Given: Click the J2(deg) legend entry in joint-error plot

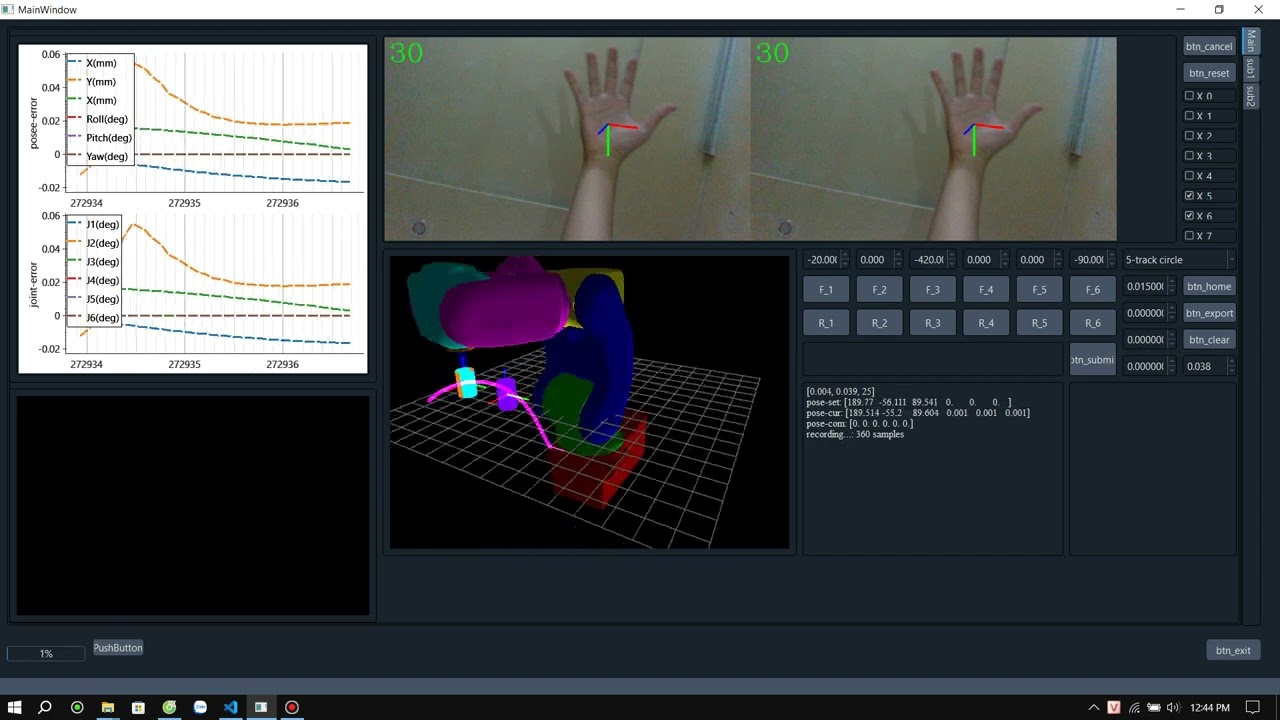Looking at the screenshot, I should pyautogui.click(x=93, y=243).
